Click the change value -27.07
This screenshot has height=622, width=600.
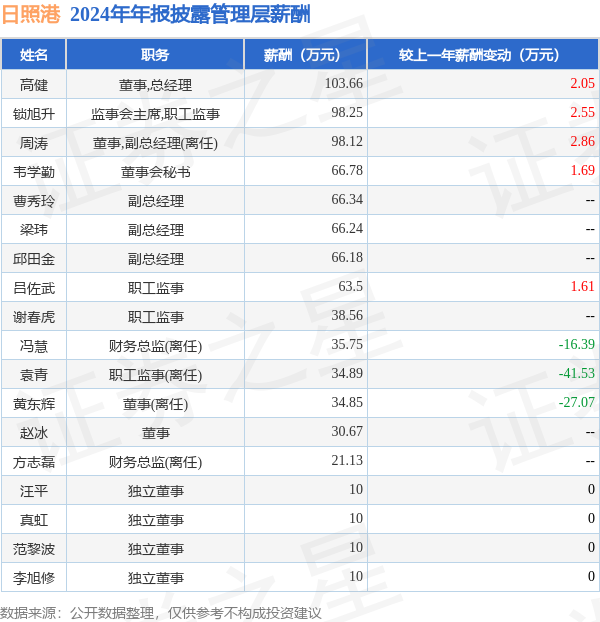pos(577,402)
